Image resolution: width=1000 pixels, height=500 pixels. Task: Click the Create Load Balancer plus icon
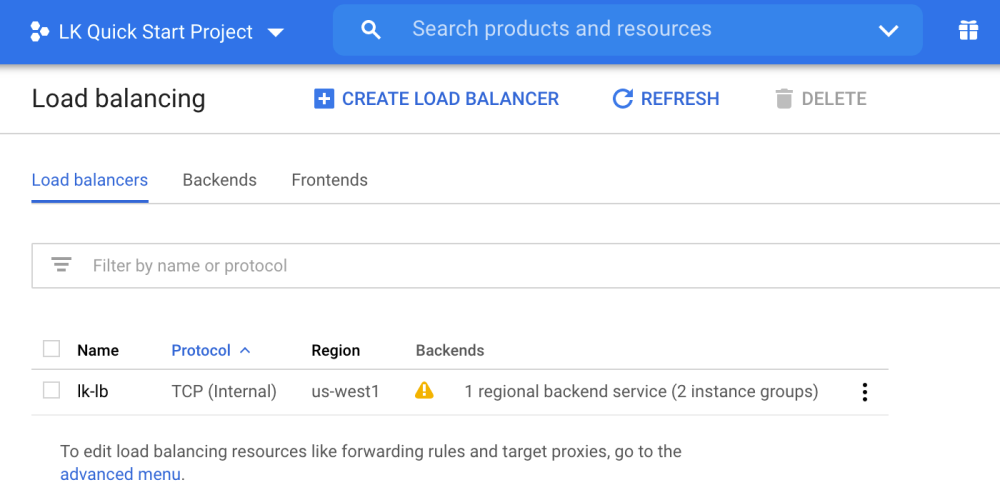(324, 99)
